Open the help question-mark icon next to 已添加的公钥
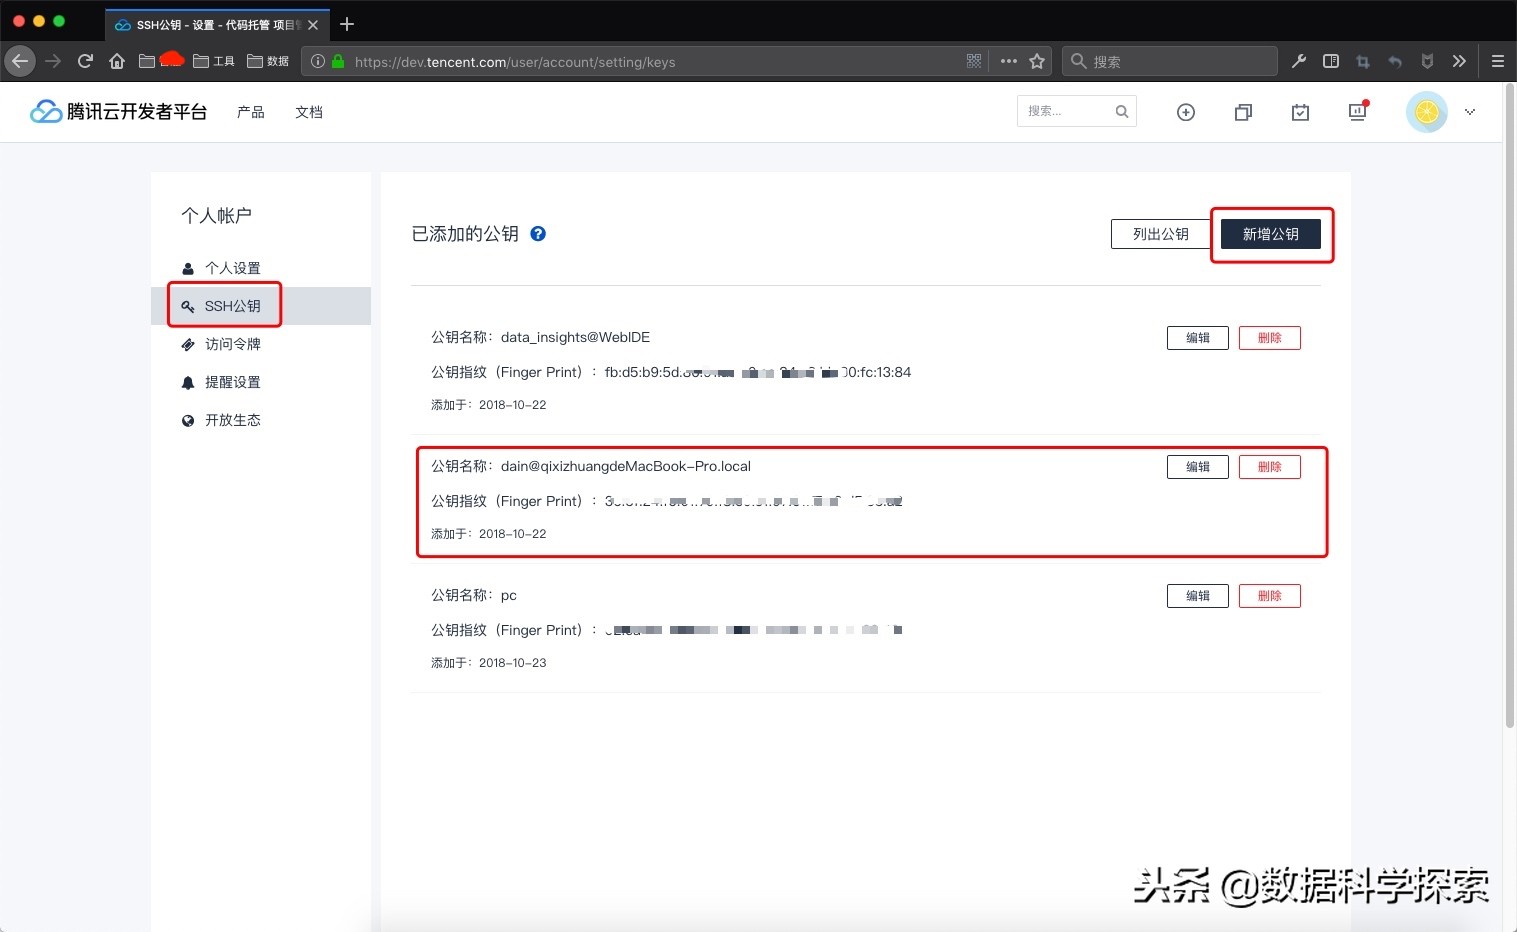The width and height of the screenshot is (1517, 932). tap(537, 233)
